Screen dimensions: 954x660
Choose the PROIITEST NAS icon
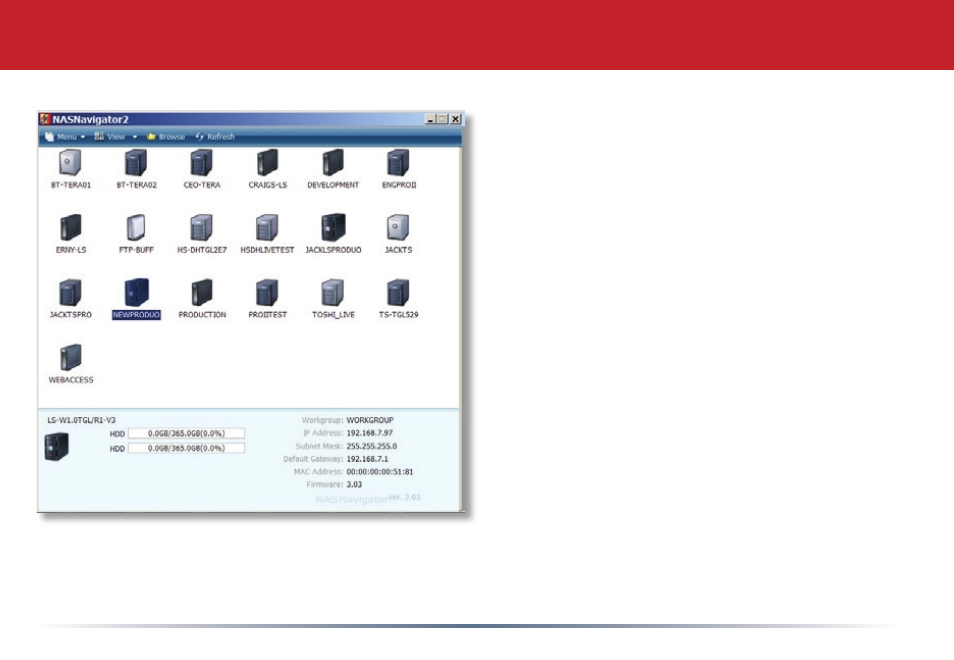pyautogui.click(x=267, y=293)
